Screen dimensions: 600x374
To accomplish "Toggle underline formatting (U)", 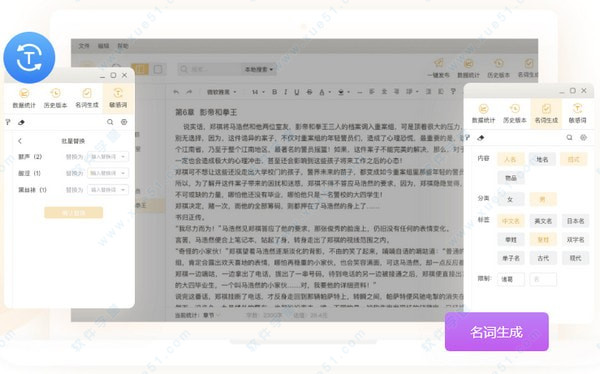I will click(297, 92).
